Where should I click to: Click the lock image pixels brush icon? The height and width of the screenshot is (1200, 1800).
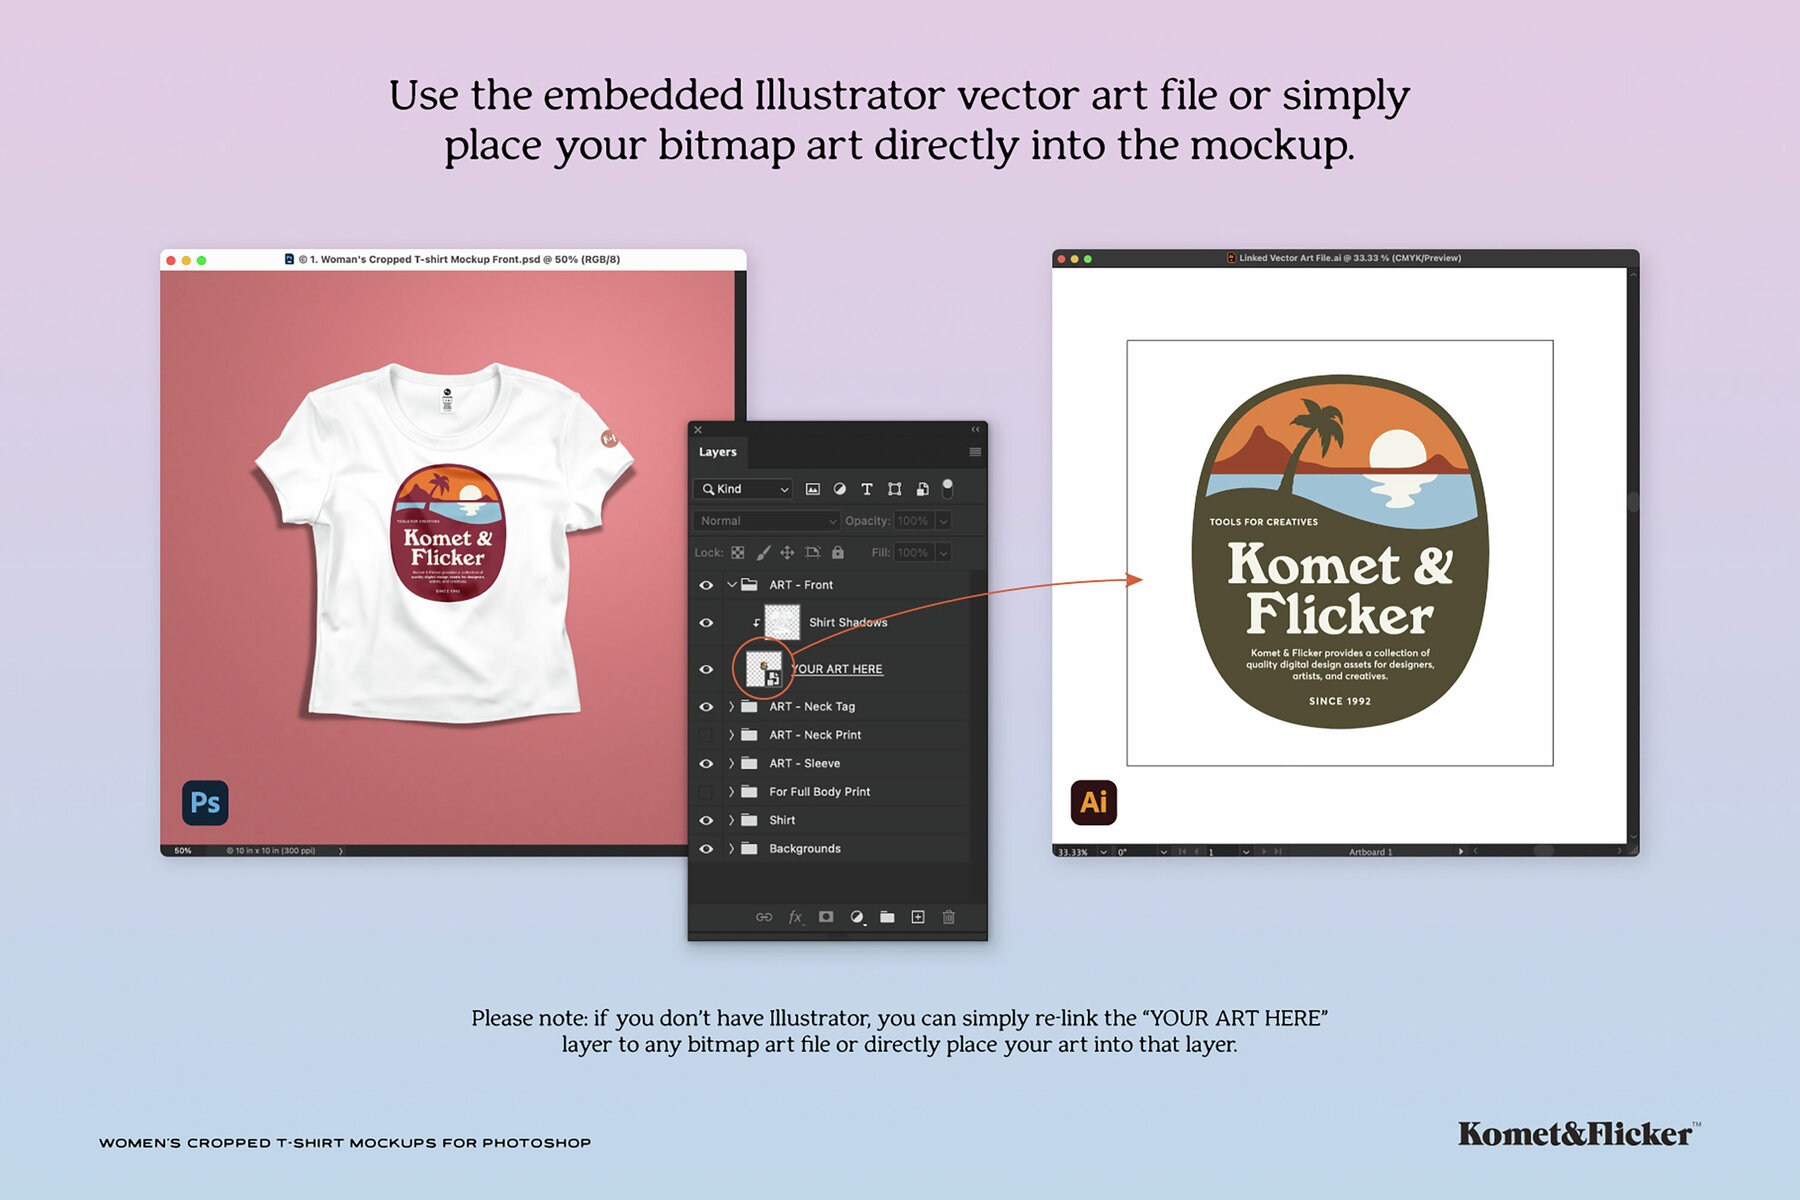763,552
